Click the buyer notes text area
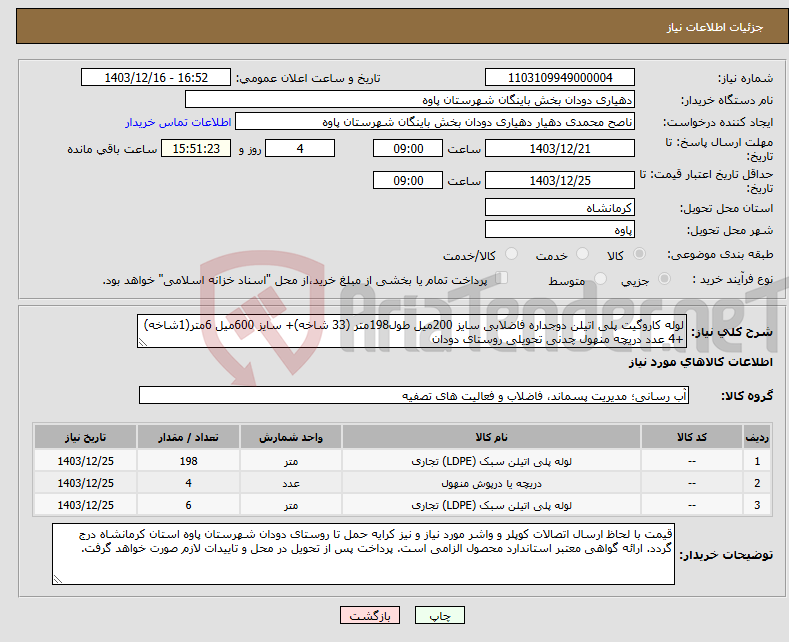This screenshot has height=642, width=789. coord(363,554)
